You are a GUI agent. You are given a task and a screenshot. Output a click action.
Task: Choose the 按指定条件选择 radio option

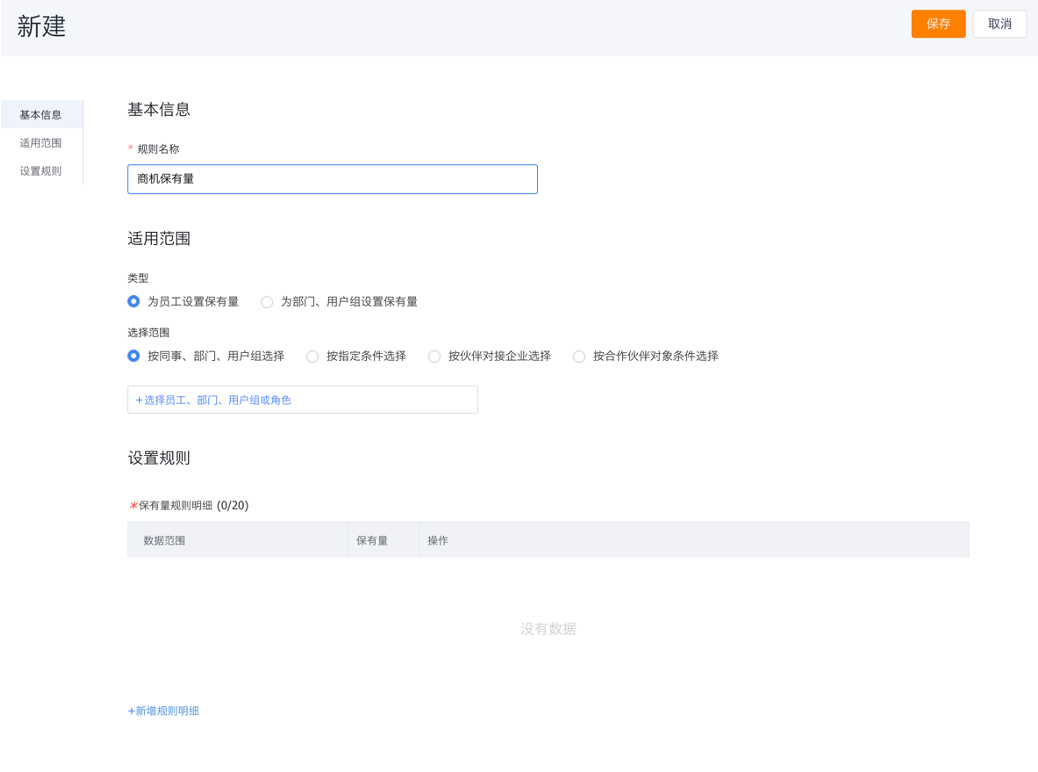pos(313,356)
